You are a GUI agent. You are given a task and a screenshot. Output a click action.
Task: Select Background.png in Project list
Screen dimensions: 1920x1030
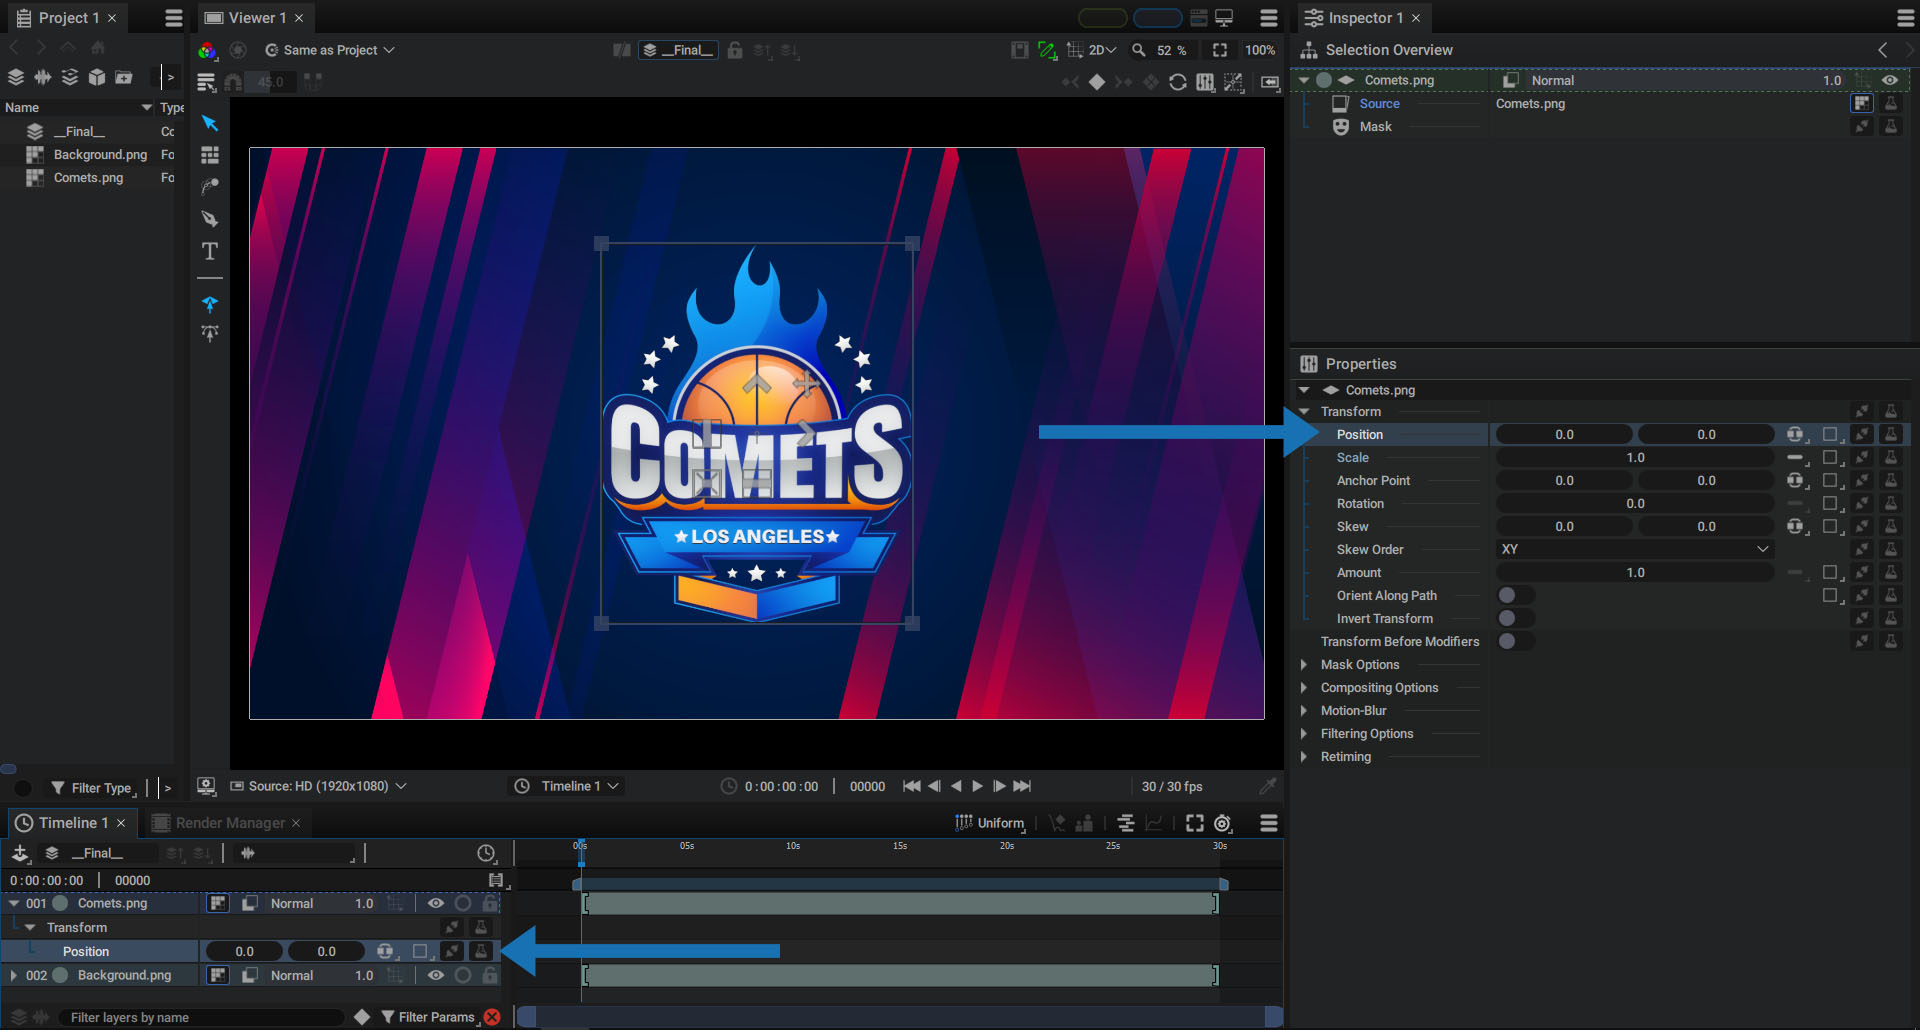pos(100,154)
